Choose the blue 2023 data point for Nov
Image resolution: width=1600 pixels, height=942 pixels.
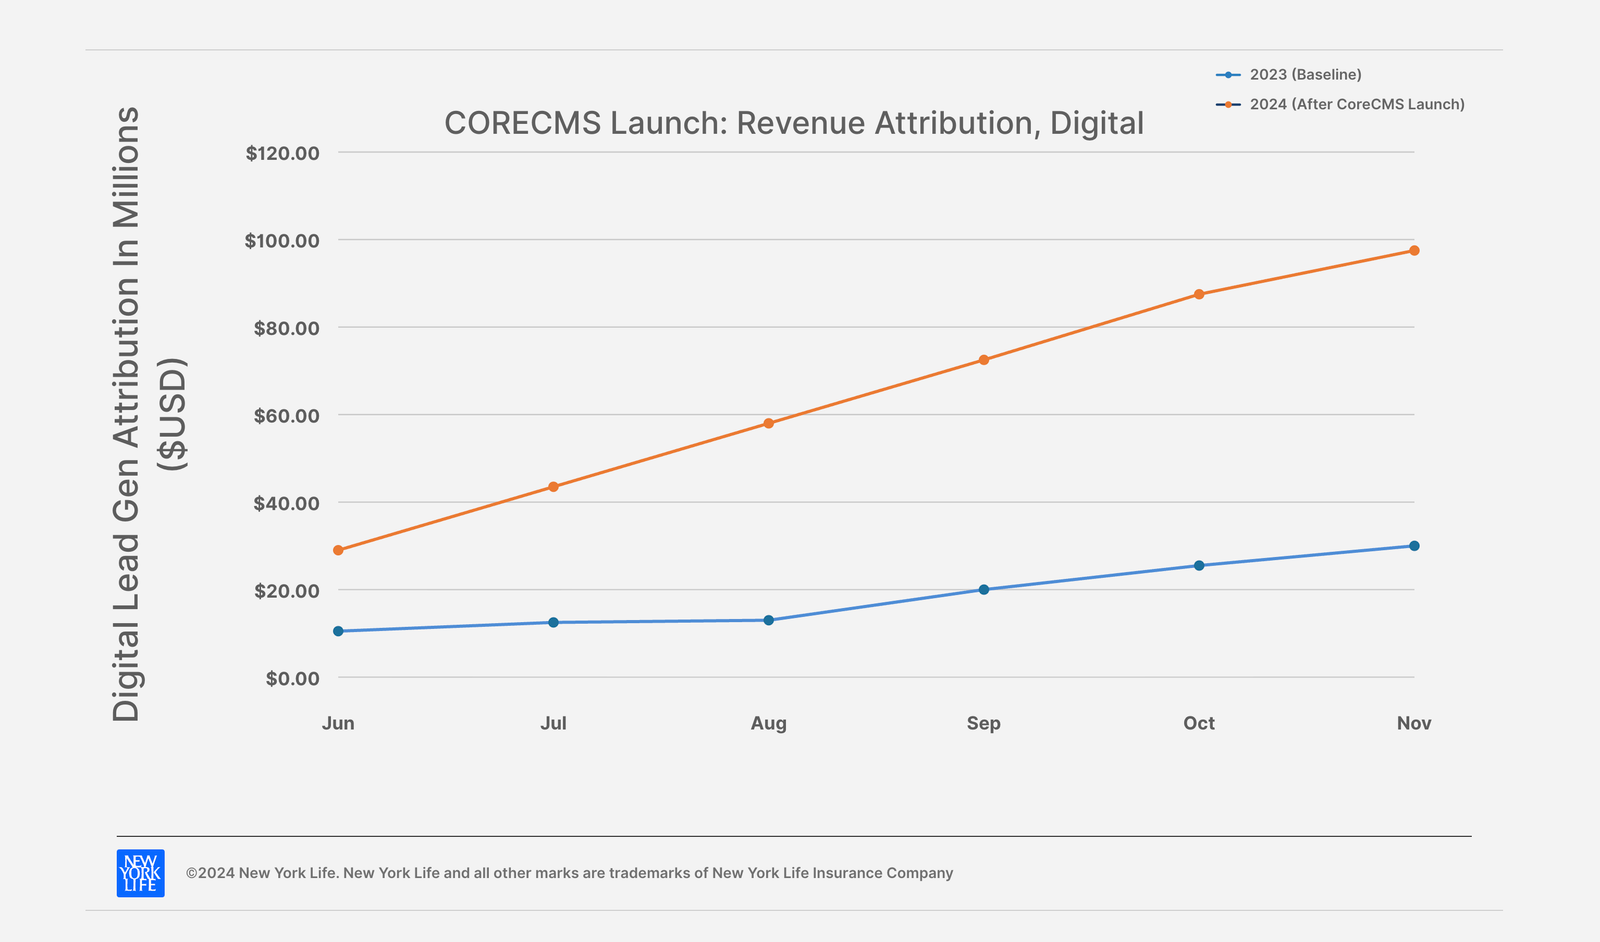tap(1414, 546)
